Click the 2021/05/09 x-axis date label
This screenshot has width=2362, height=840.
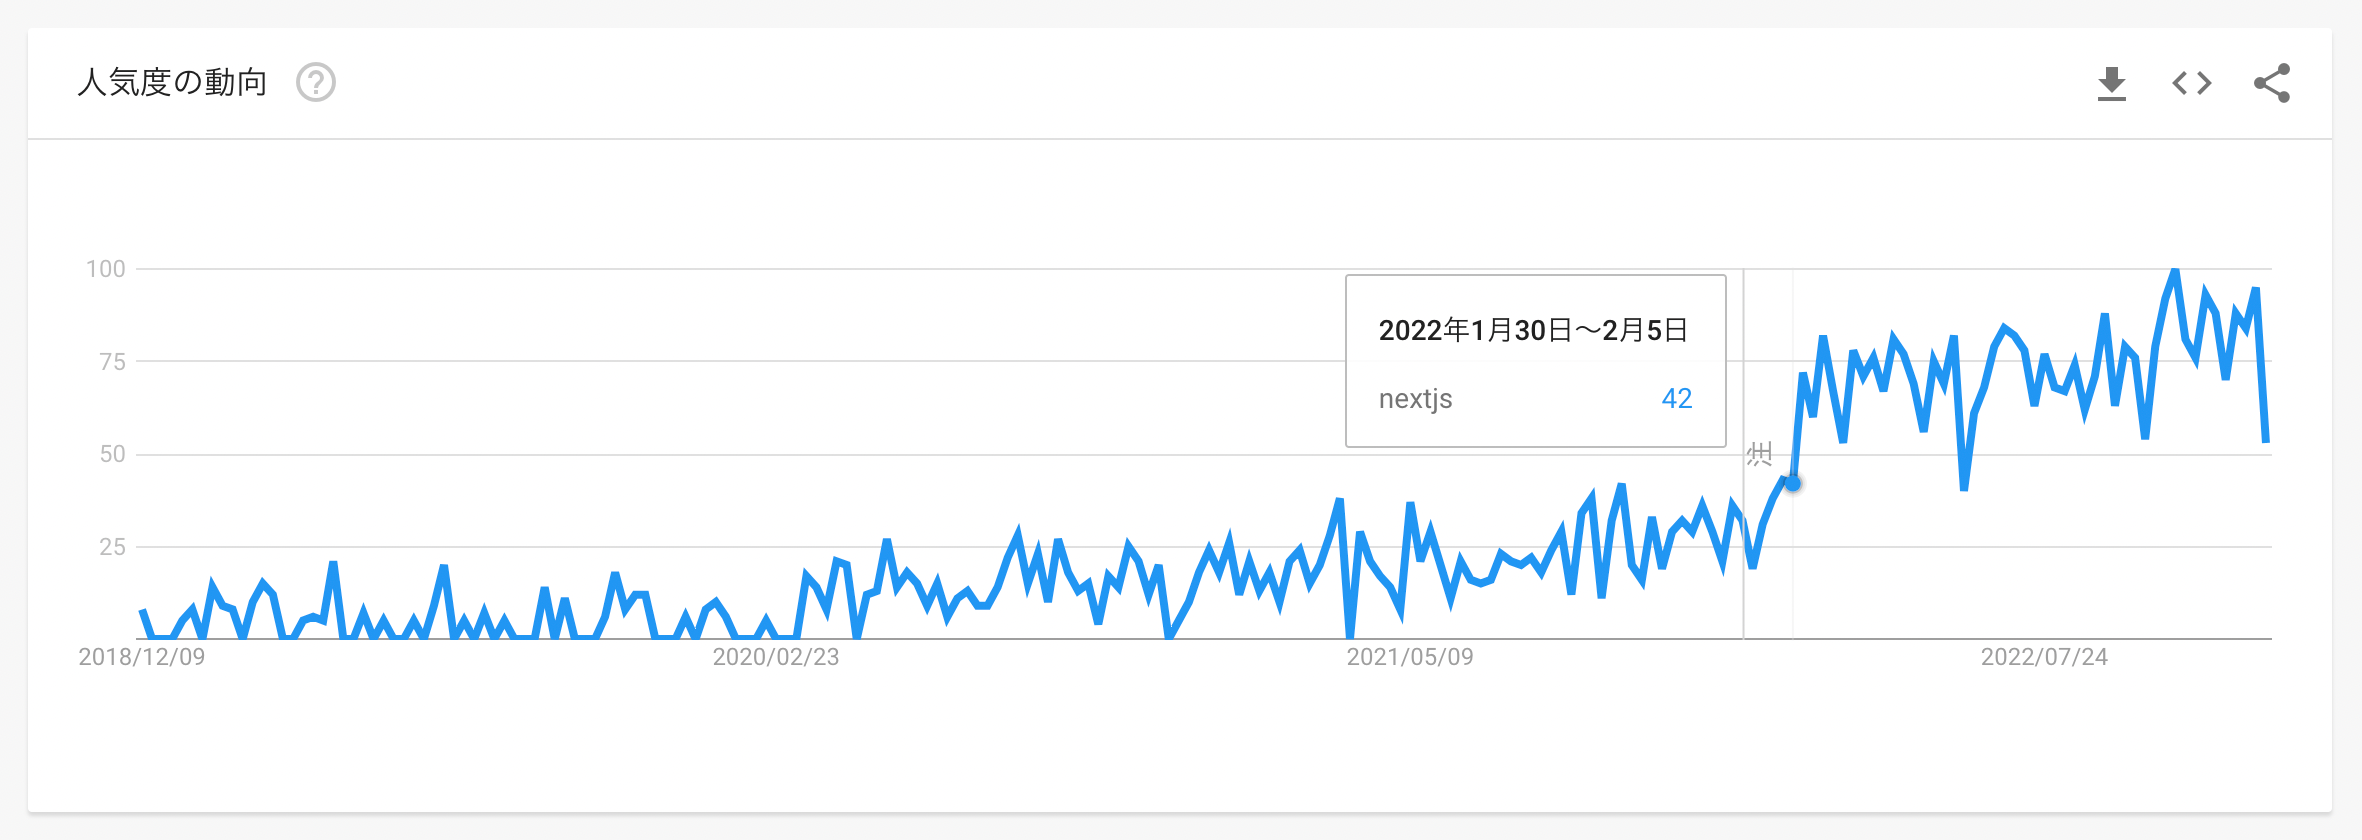click(x=1410, y=657)
